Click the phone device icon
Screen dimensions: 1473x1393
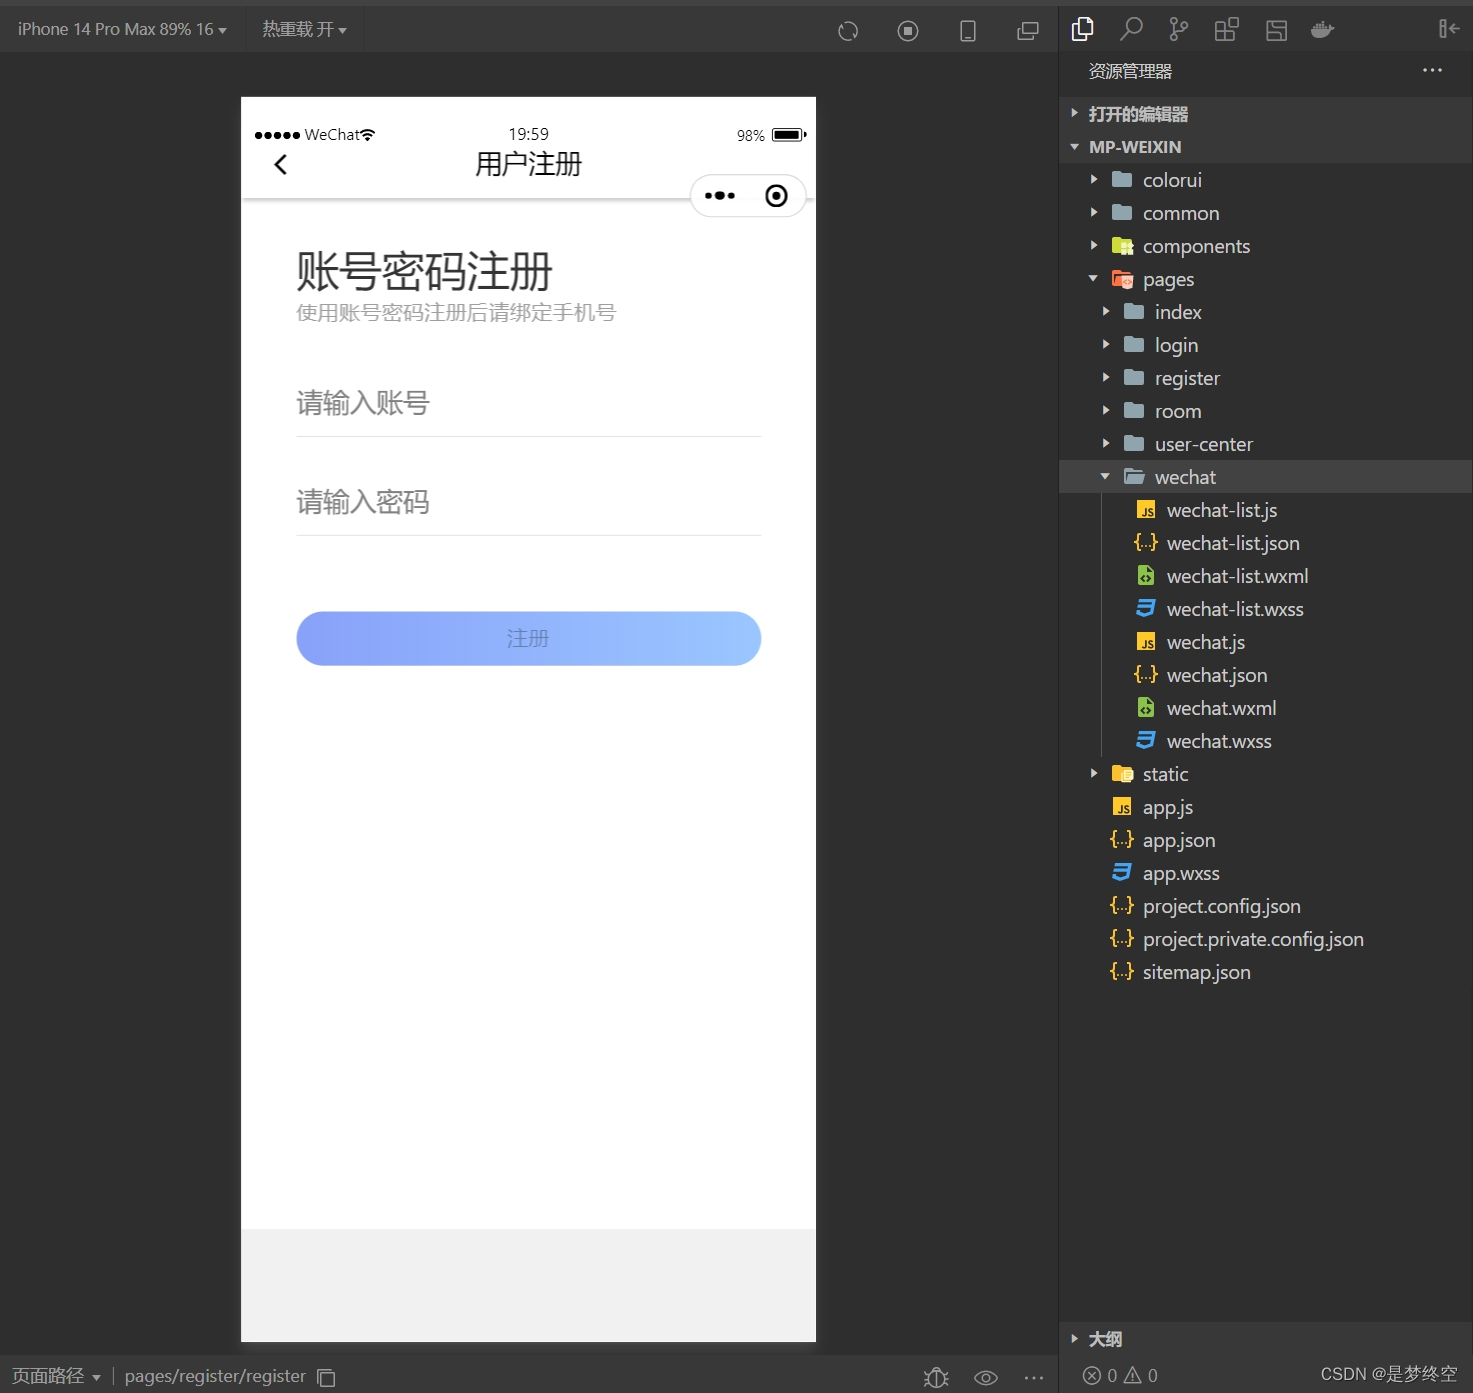coord(968,31)
